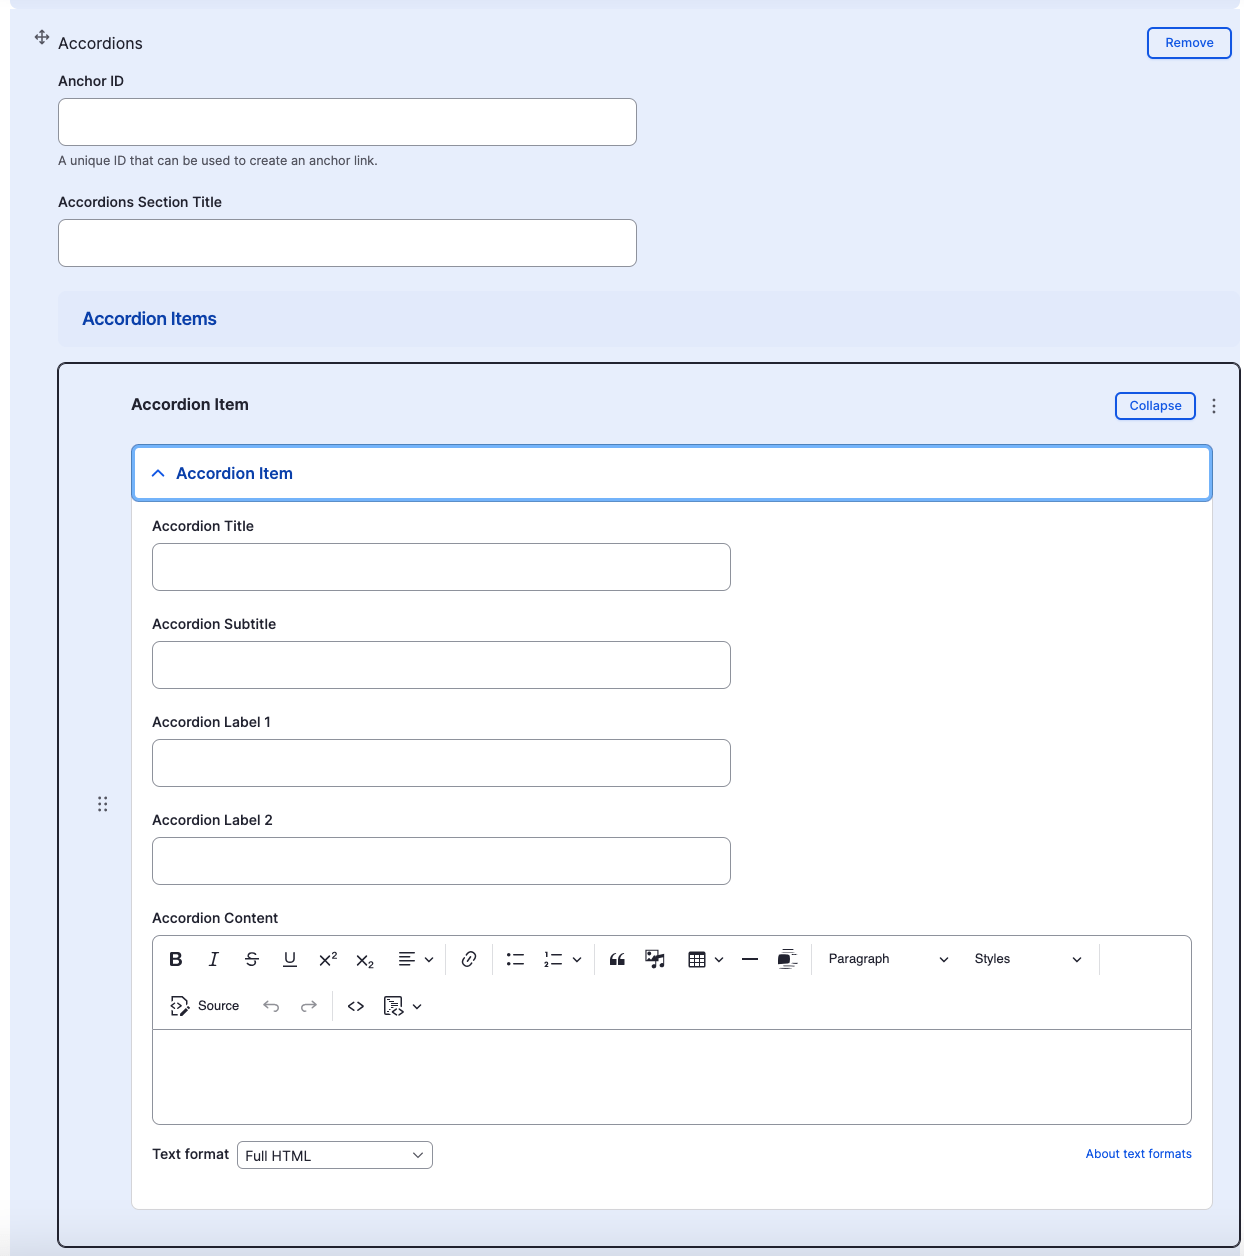The width and height of the screenshot is (1244, 1256).
Task: Open the Paragraph heading dropdown
Action: 888,959
